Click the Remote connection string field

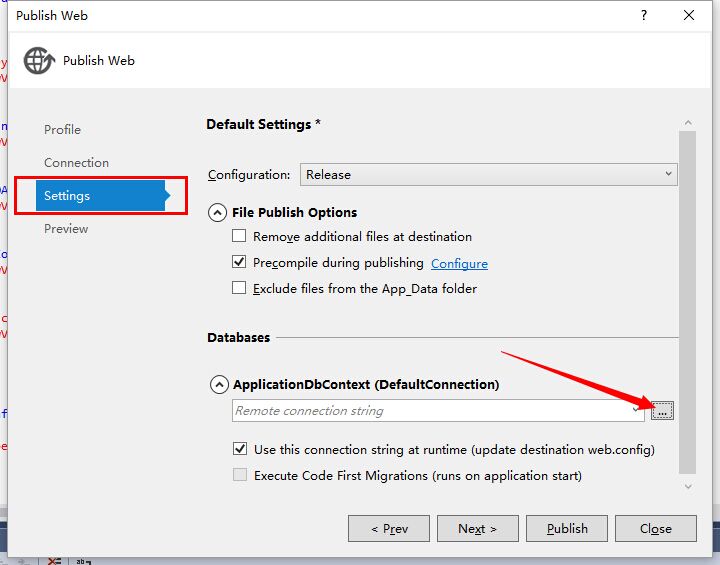tap(430, 411)
